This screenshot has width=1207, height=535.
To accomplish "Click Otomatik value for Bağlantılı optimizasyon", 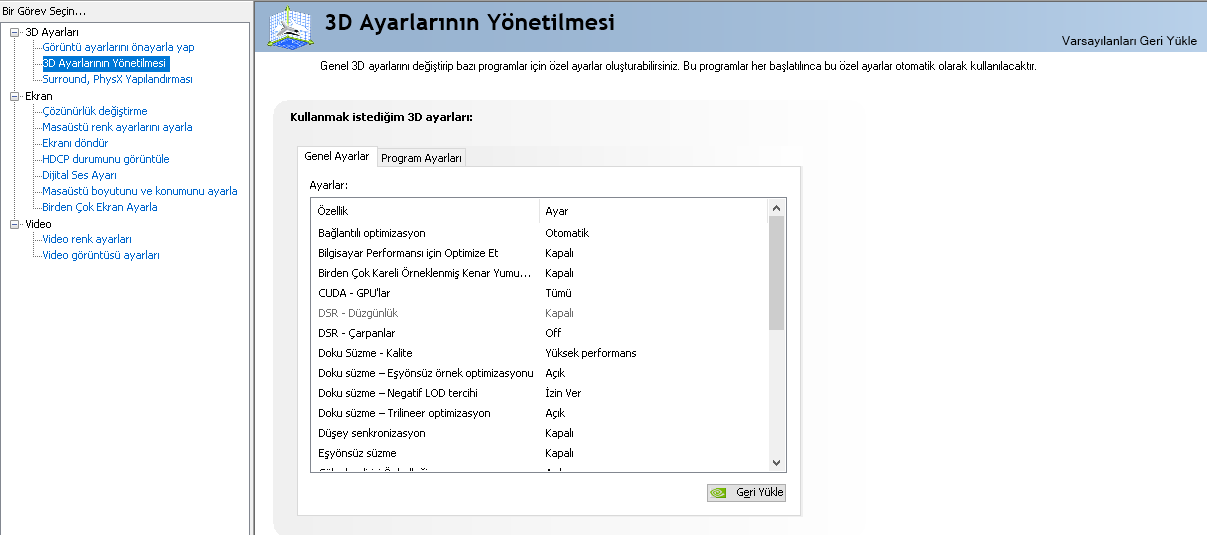I will point(567,233).
